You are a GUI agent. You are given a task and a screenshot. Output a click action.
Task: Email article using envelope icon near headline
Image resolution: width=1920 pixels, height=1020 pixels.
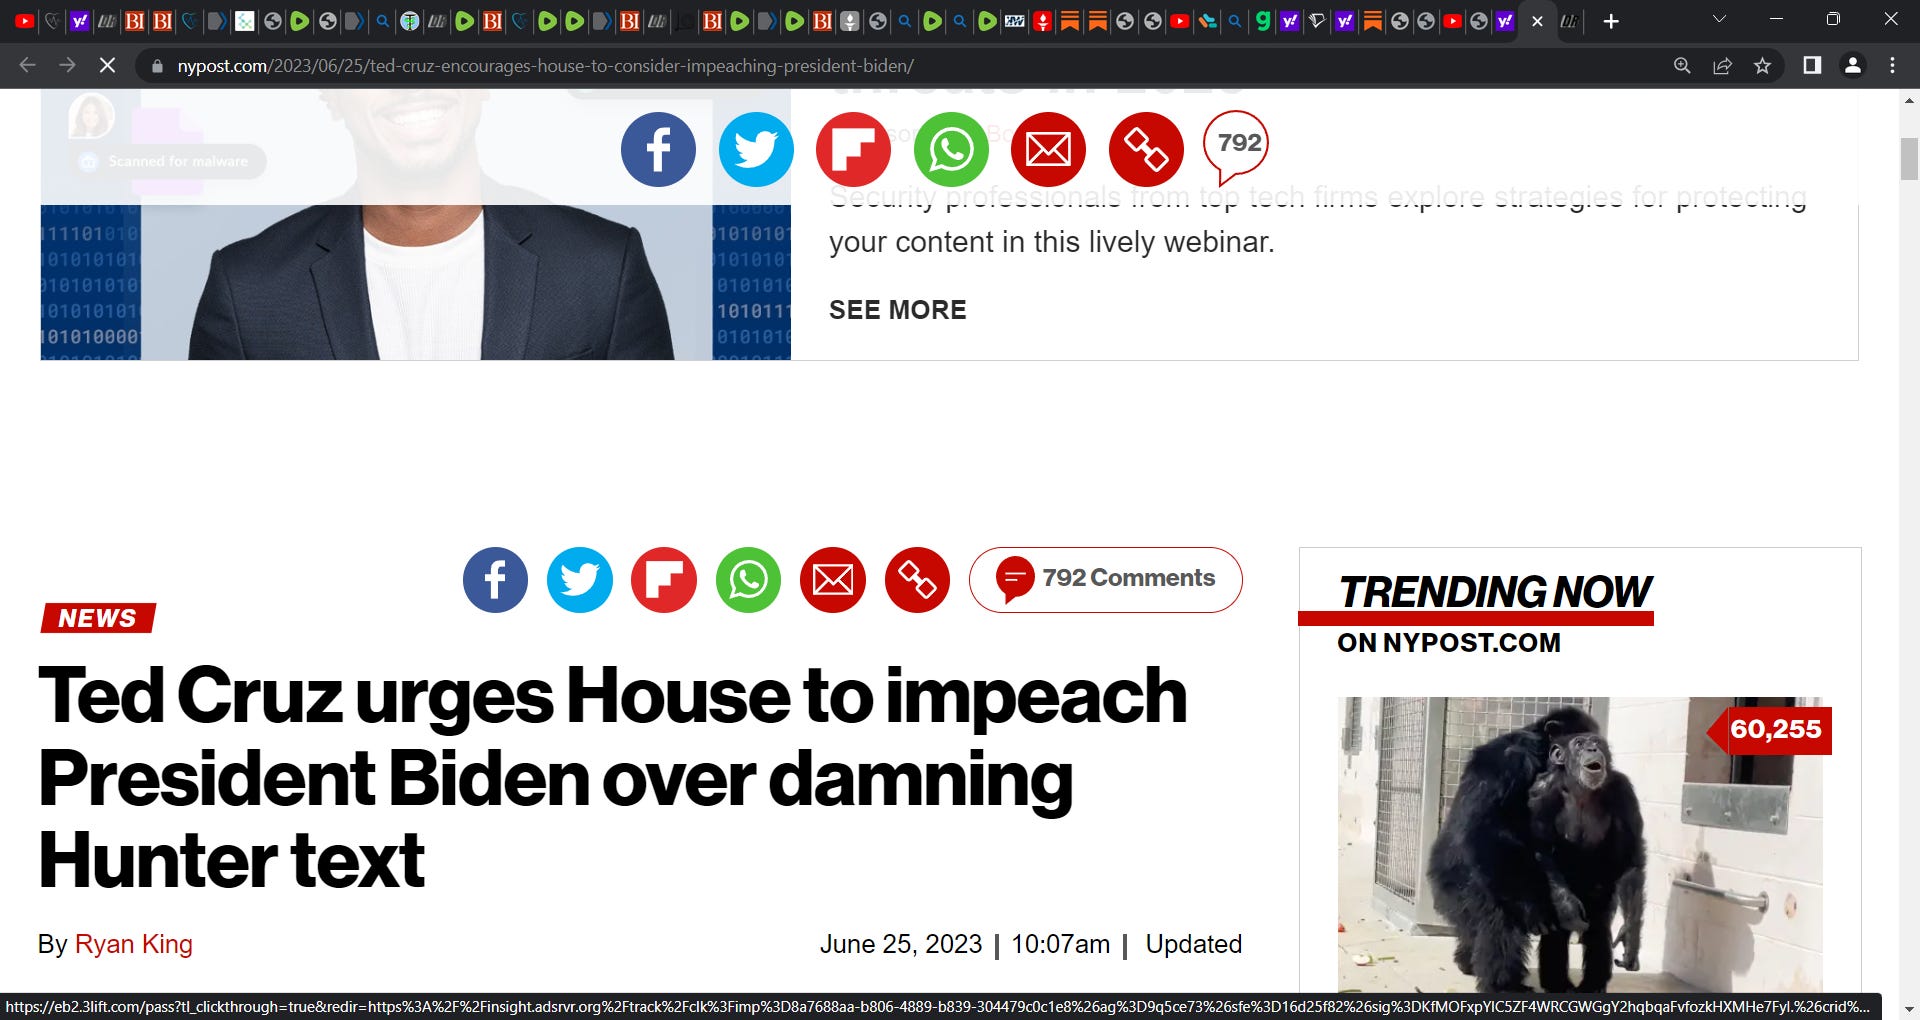(833, 580)
